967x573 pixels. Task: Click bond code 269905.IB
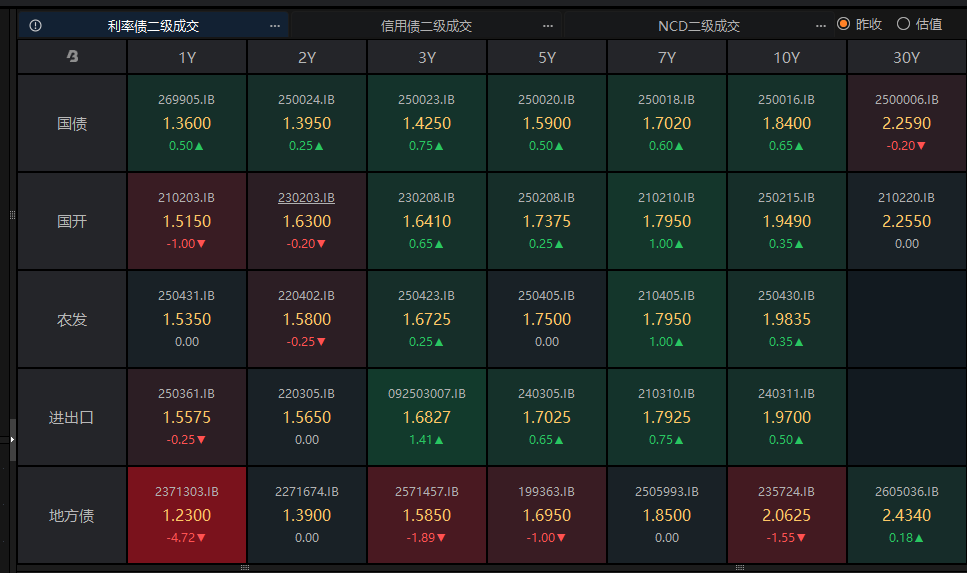[x=186, y=99]
